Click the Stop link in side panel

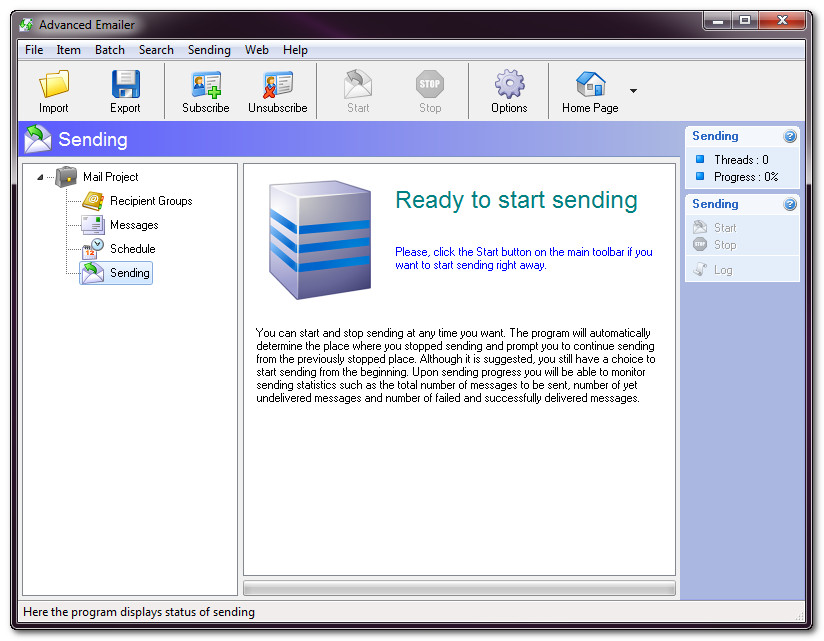(725, 245)
